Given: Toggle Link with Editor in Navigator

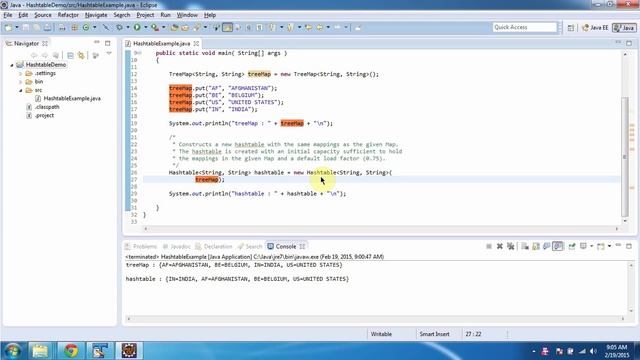Looking at the screenshot, I should [81, 55].
